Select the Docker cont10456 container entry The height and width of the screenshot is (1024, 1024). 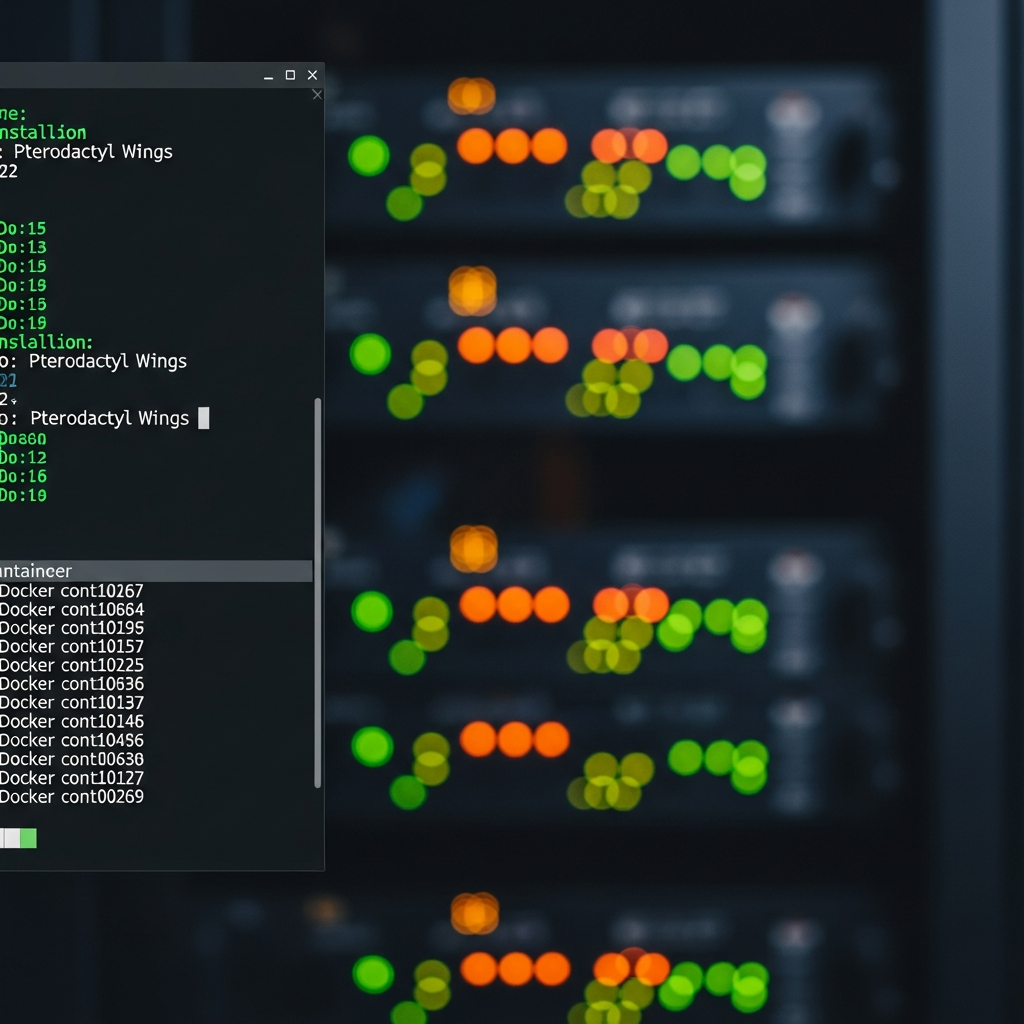coord(70,740)
